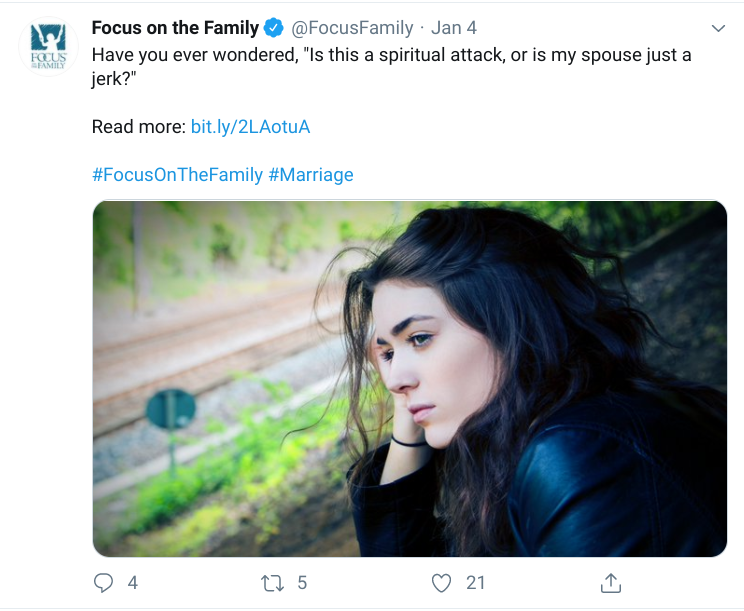Open the tweet photo of the woman
This screenshot has height=611, width=744.
click(x=409, y=378)
